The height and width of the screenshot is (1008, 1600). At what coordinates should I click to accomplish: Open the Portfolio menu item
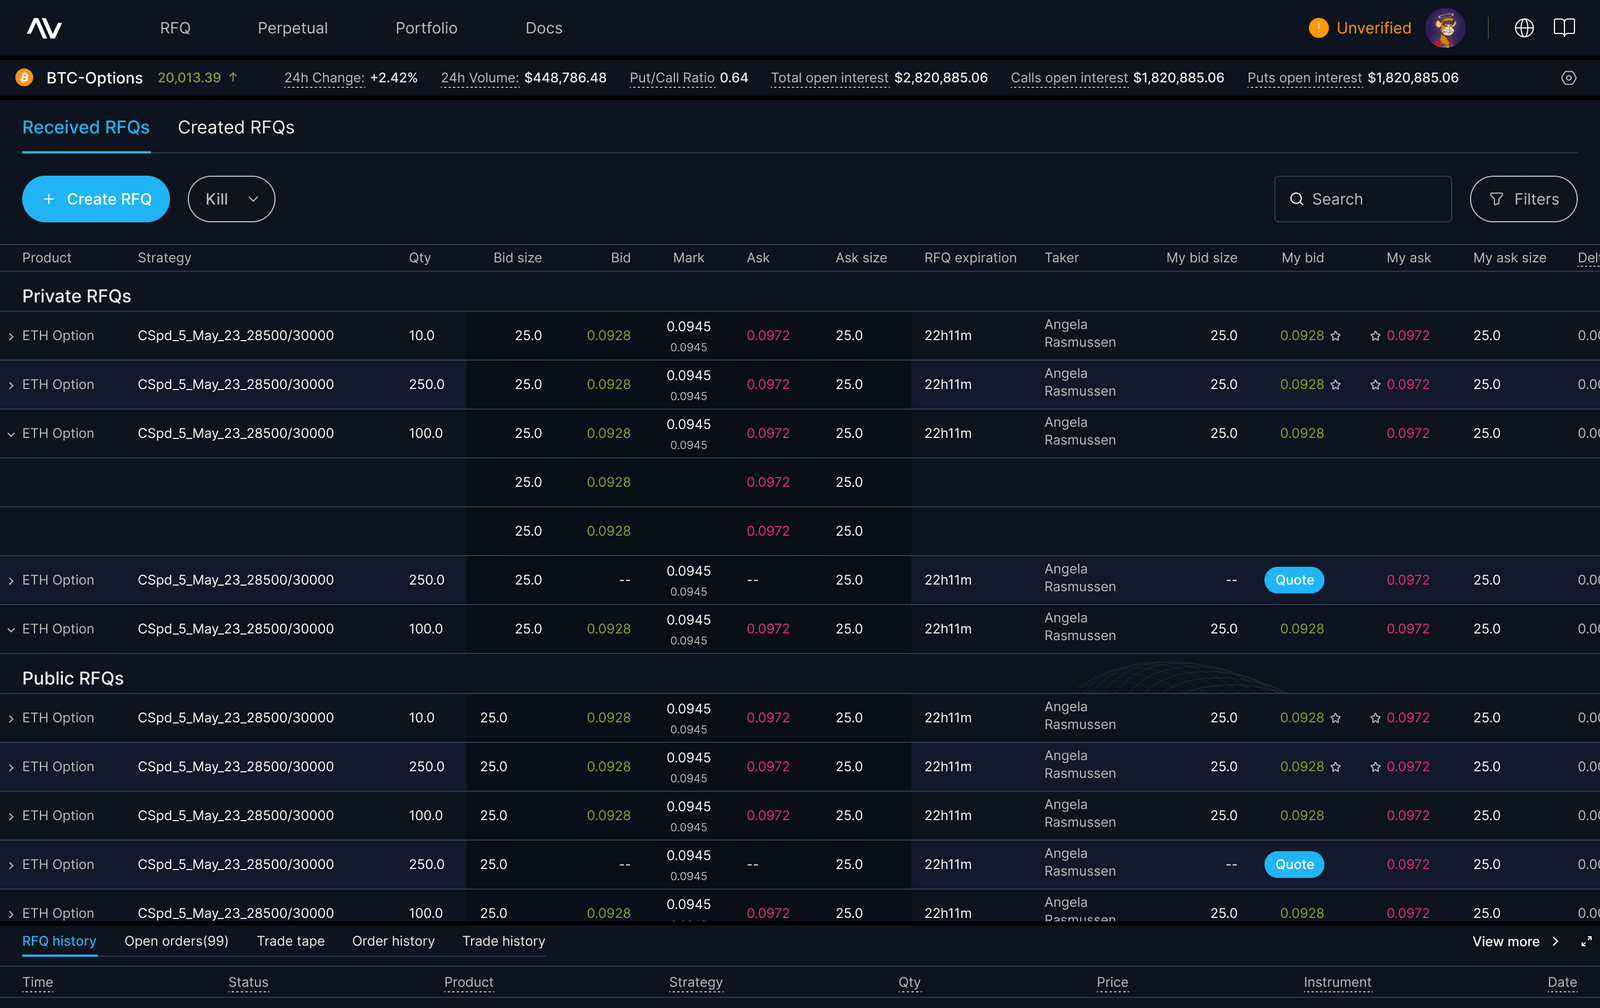426,28
